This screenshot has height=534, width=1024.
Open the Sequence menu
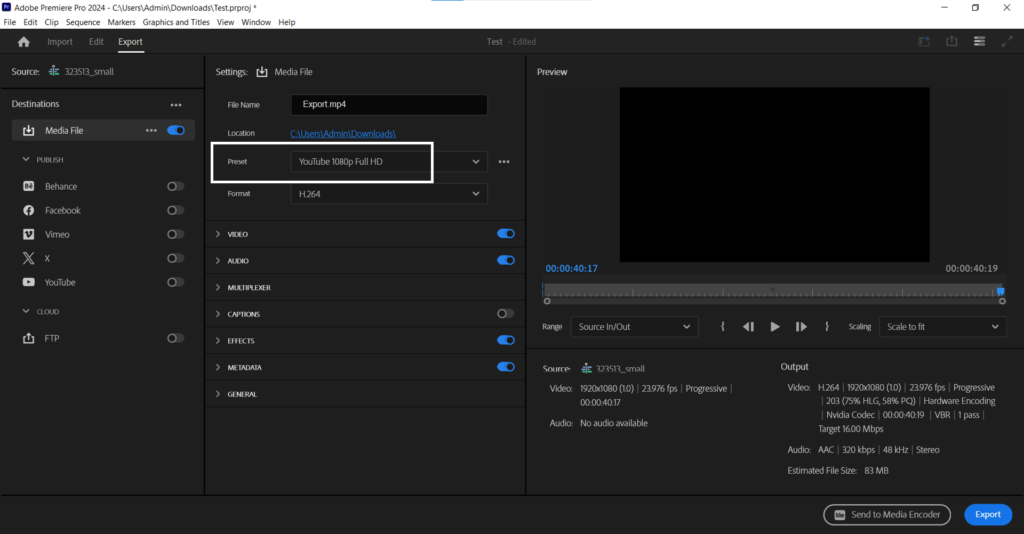point(83,22)
